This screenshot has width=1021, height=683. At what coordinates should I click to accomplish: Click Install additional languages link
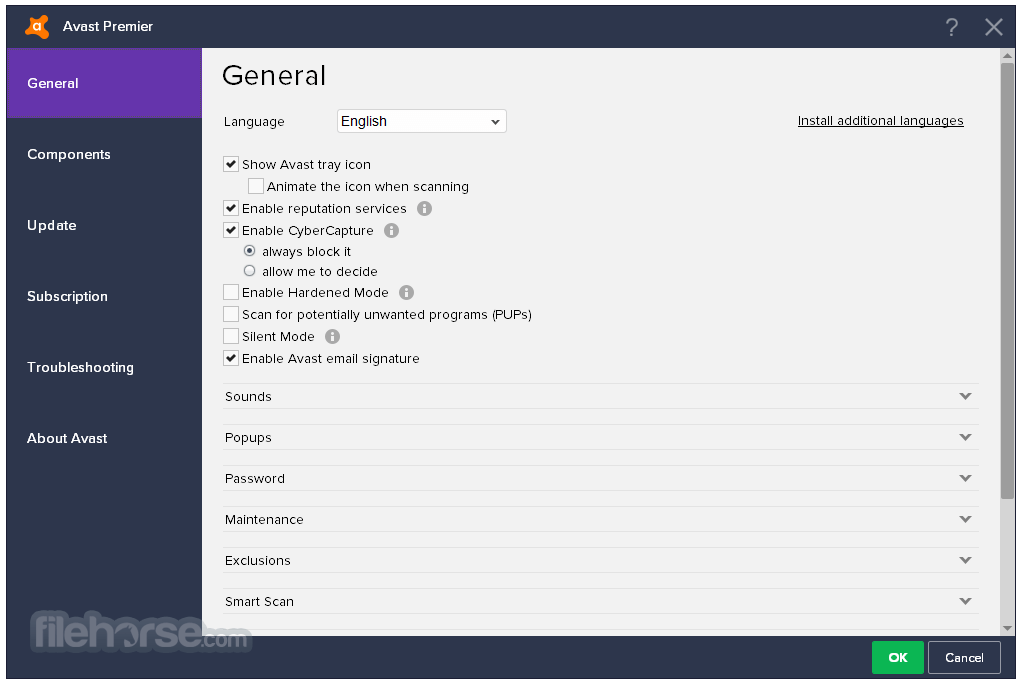(x=880, y=121)
